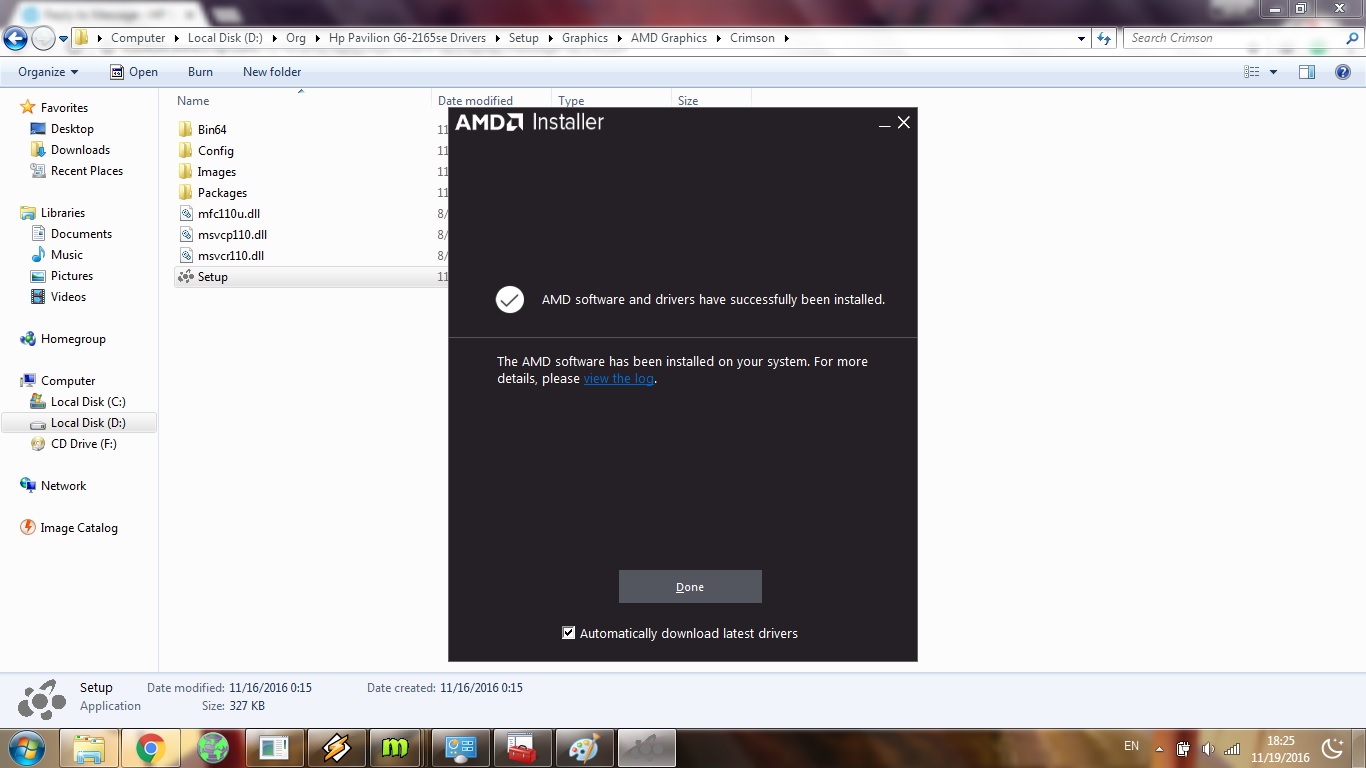
Task: Open recent locations dropdown beside navigation arrows
Action: pos(64,39)
